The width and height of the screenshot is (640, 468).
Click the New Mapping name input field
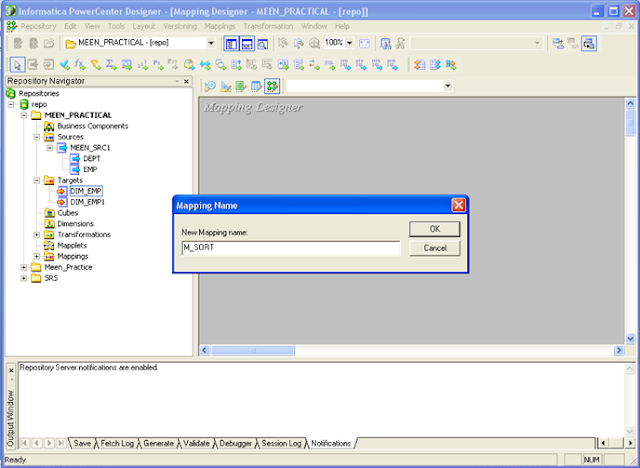tap(291, 248)
